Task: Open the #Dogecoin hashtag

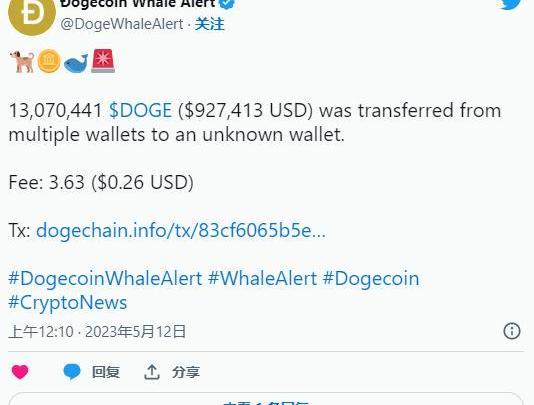Action: point(371,278)
